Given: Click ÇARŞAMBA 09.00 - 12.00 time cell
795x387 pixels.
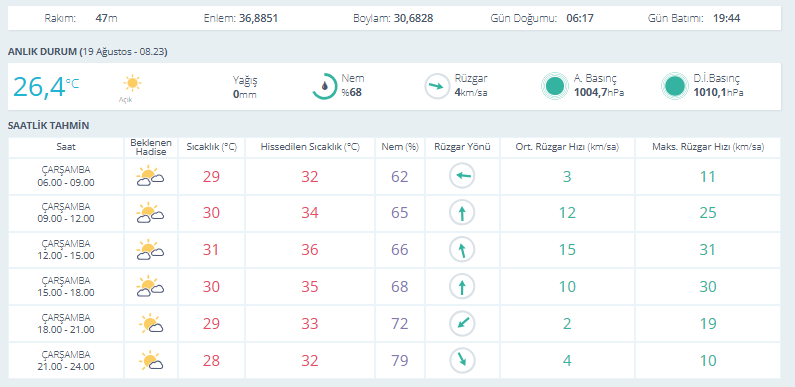Looking at the screenshot, I should [x=66, y=213].
